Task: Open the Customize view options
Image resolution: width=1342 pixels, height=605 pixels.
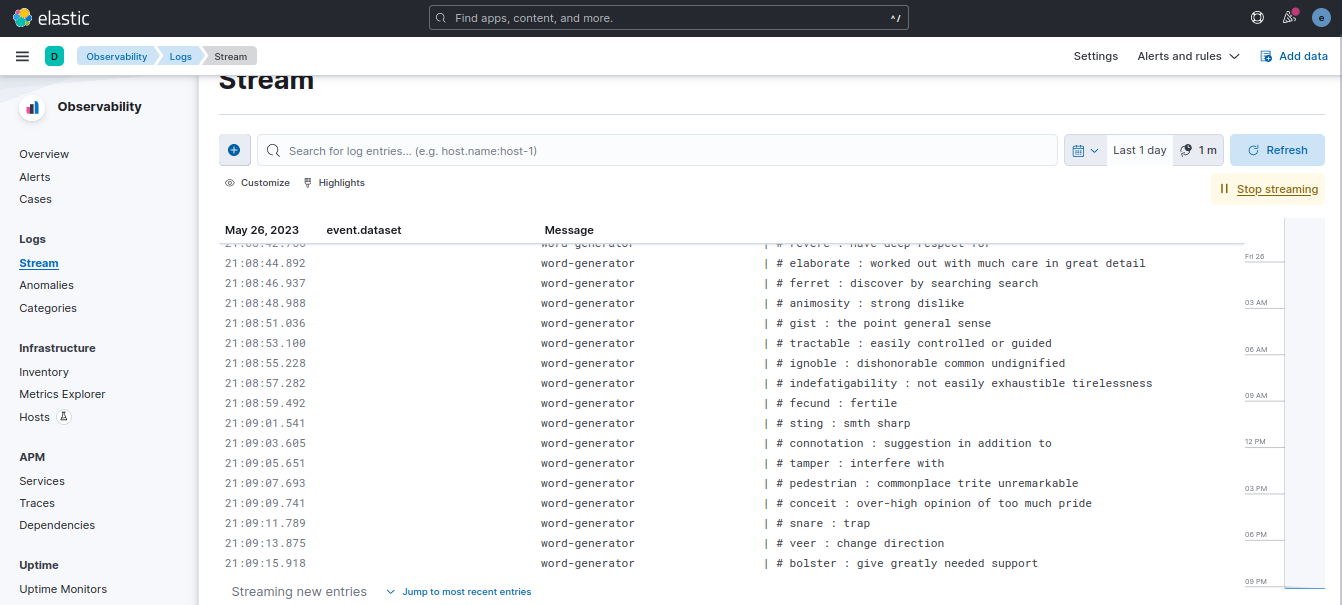Action: 257,183
